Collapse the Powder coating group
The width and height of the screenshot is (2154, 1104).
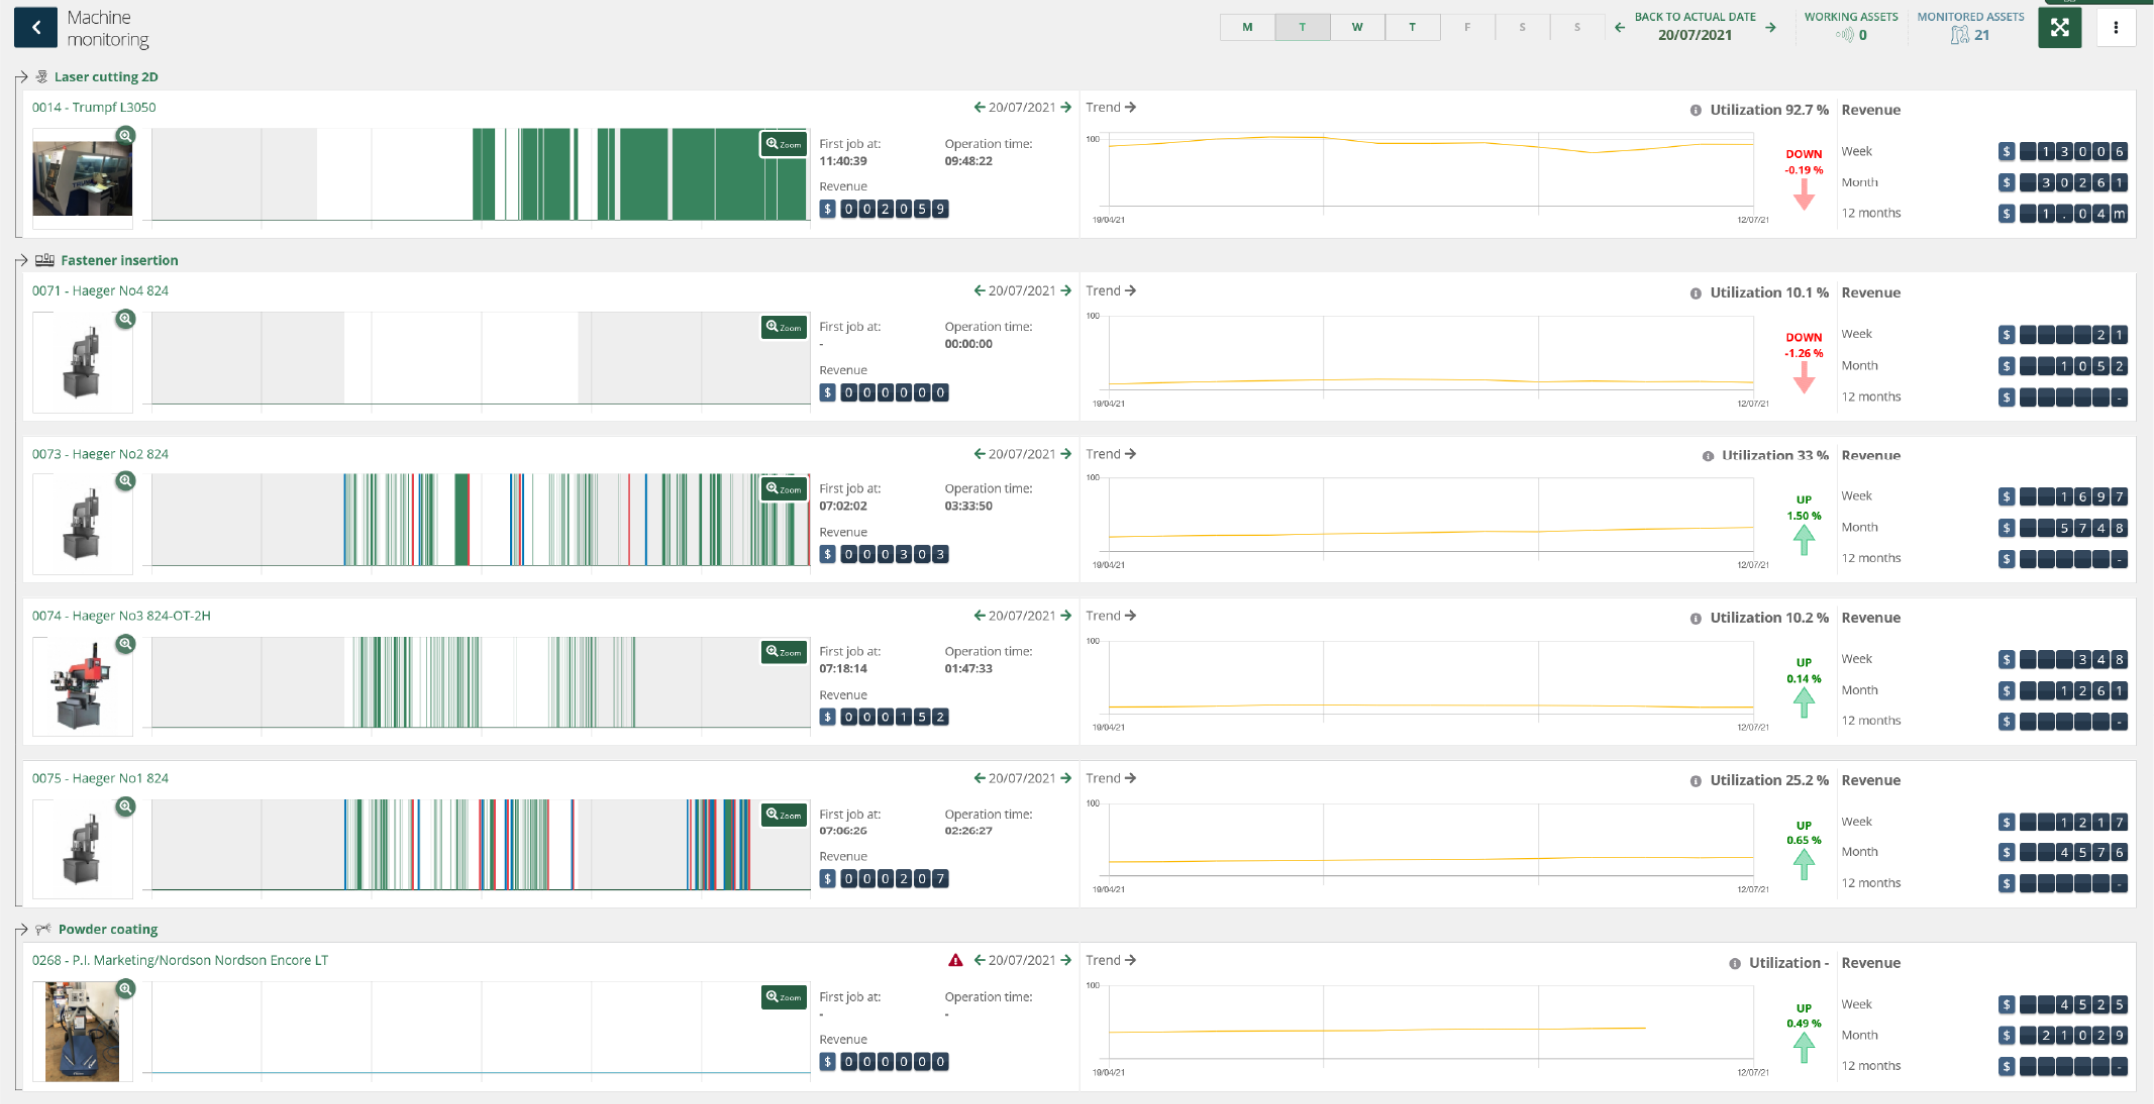[22, 929]
